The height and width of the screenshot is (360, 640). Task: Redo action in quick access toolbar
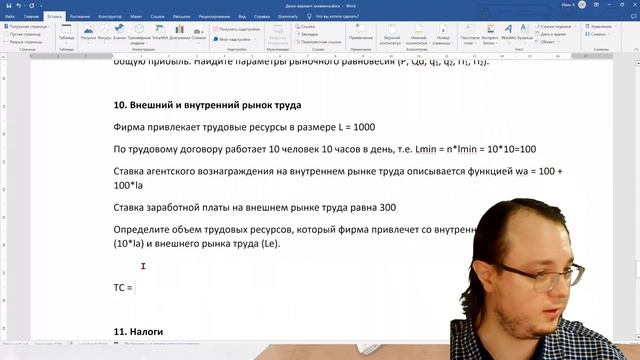pos(31,6)
